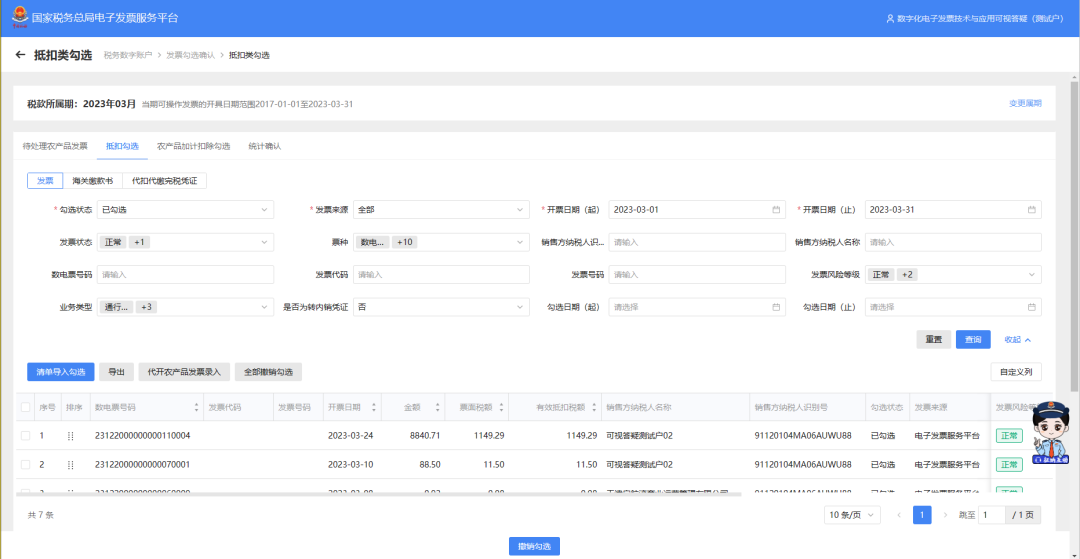Collapse filters with 收起

[1017, 339]
